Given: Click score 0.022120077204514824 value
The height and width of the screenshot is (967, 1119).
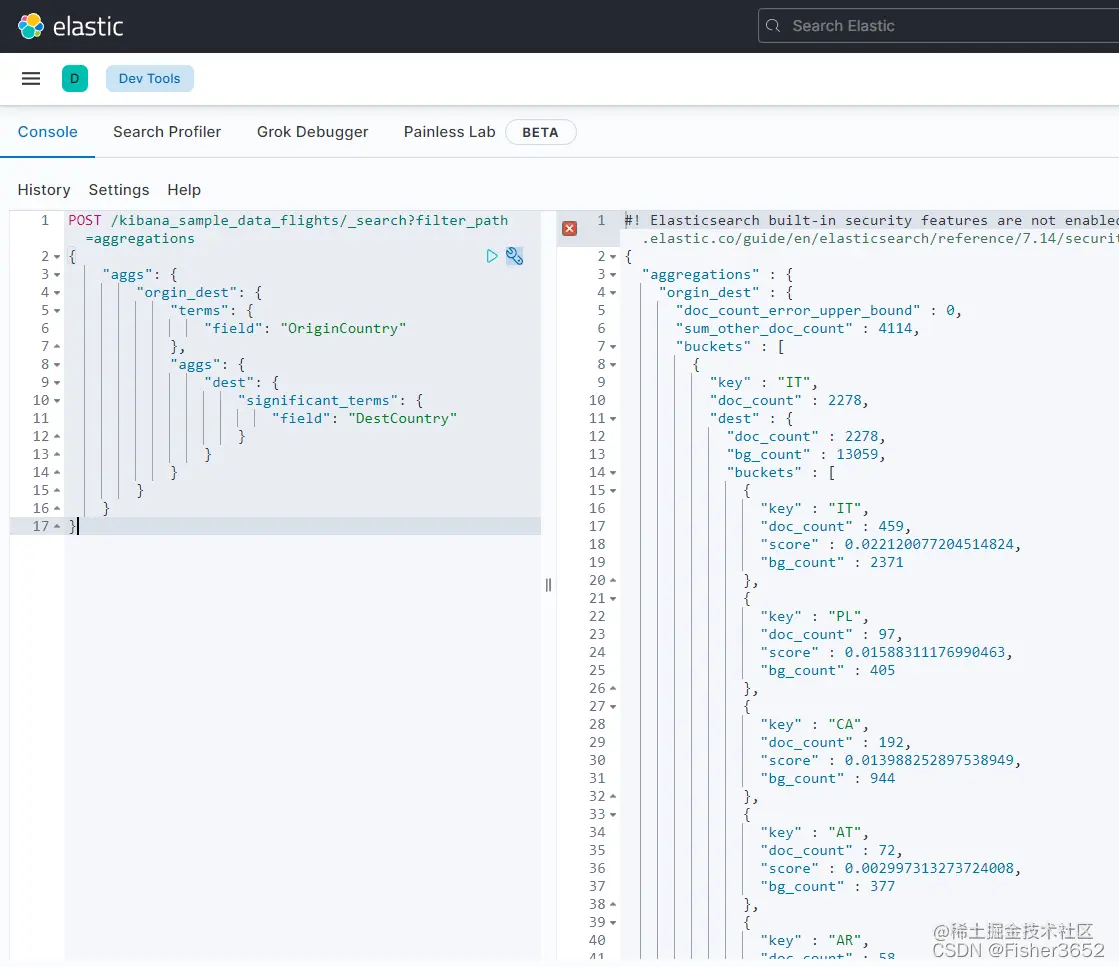Looking at the screenshot, I should 929,545.
